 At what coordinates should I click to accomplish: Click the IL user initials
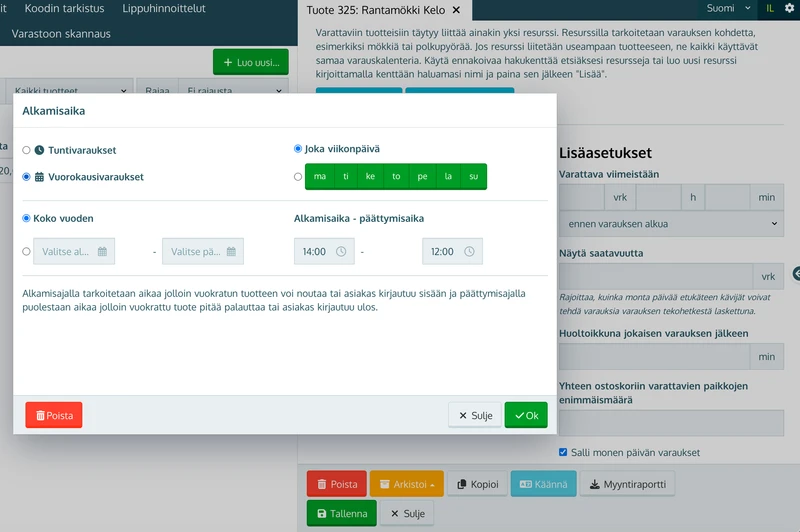click(x=770, y=8)
